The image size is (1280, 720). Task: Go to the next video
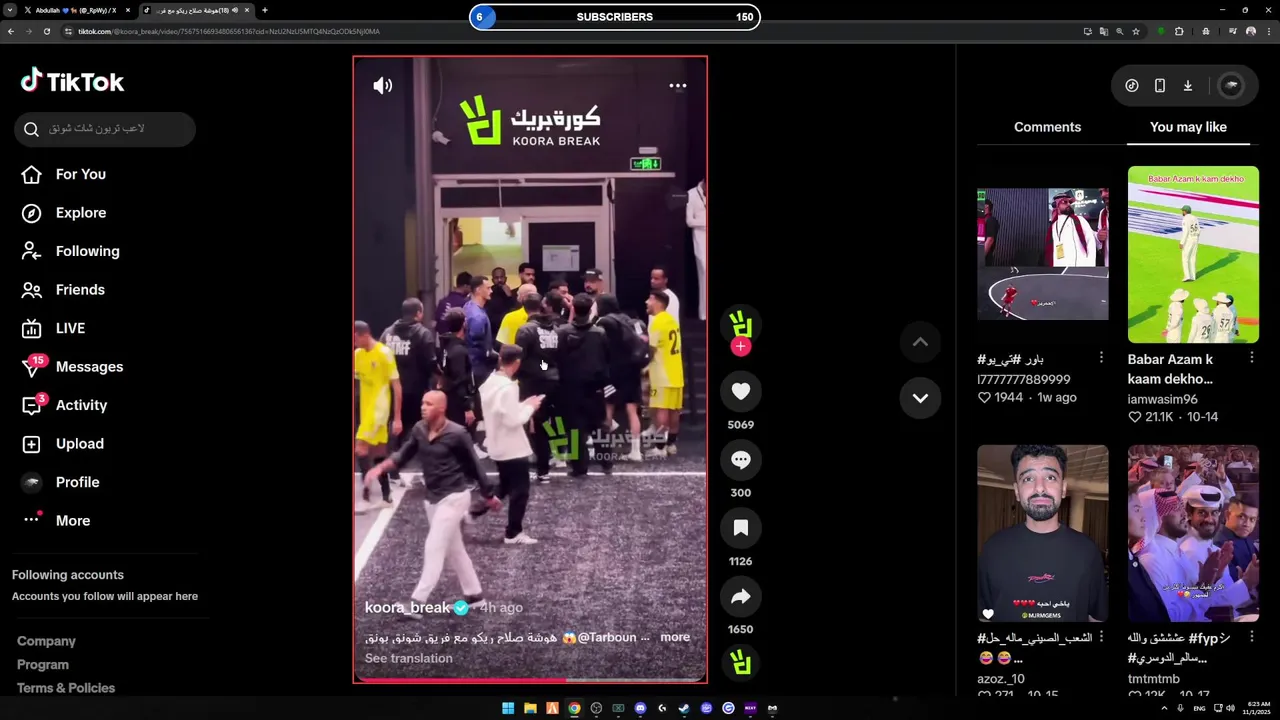point(920,398)
